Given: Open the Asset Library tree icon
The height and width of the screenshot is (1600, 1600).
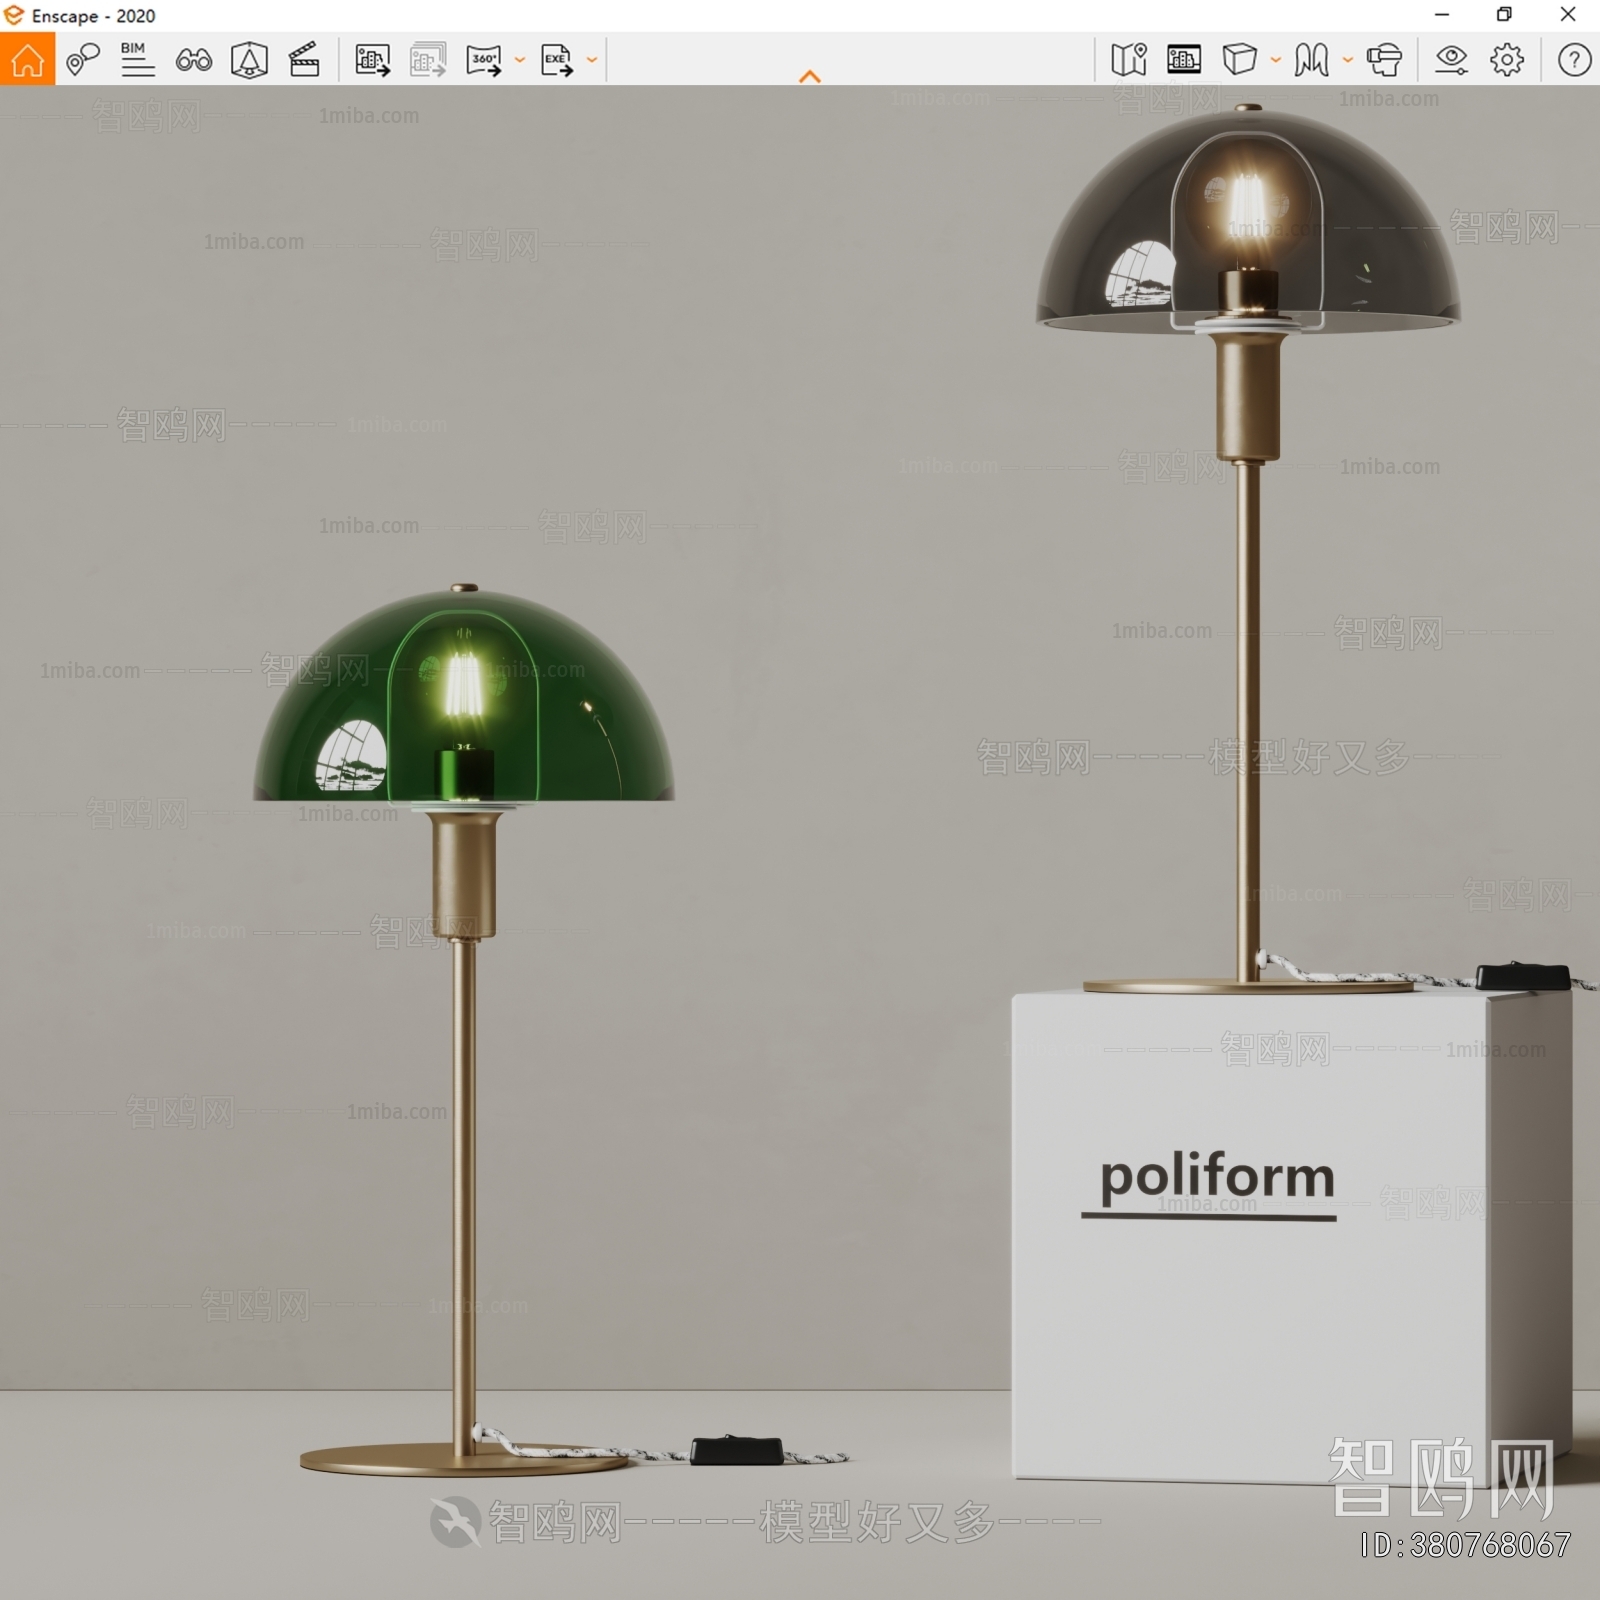Looking at the screenshot, I should coord(249,60).
